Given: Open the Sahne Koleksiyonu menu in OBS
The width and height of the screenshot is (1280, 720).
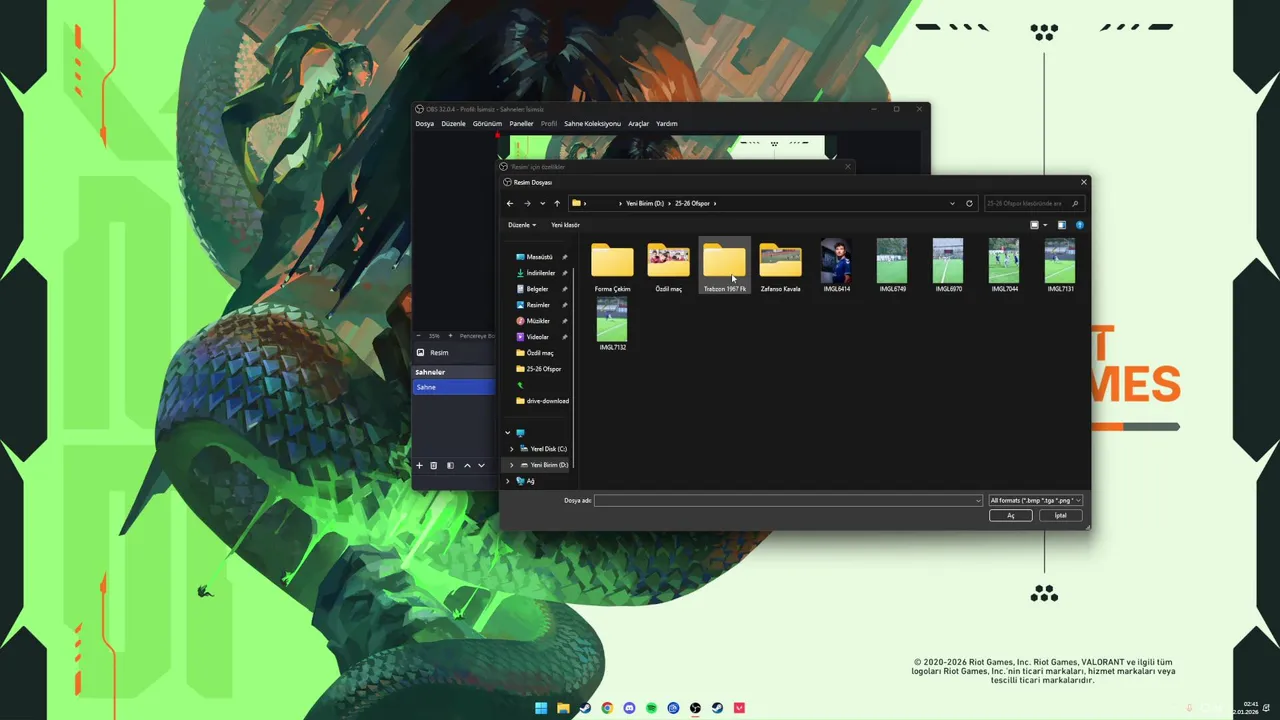Looking at the screenshot, I should 592,124.
